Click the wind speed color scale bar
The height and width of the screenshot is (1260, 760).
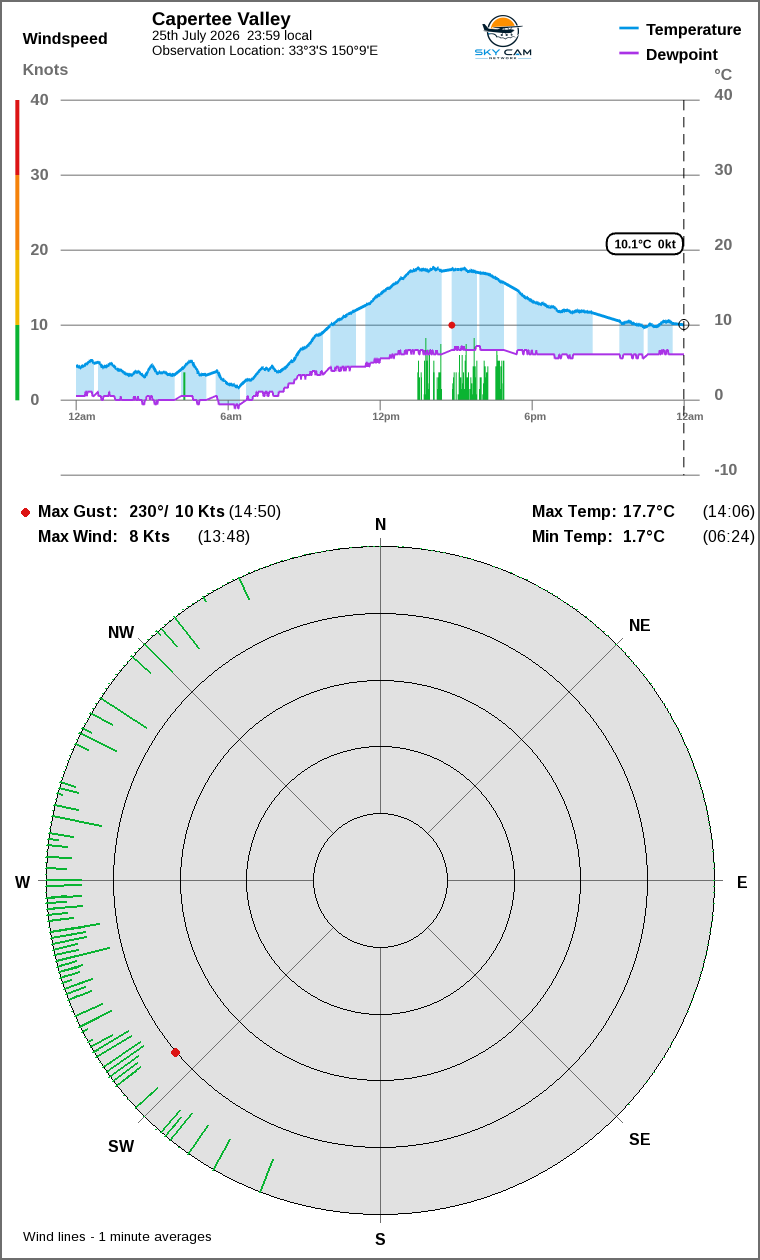tap(17, 250)
